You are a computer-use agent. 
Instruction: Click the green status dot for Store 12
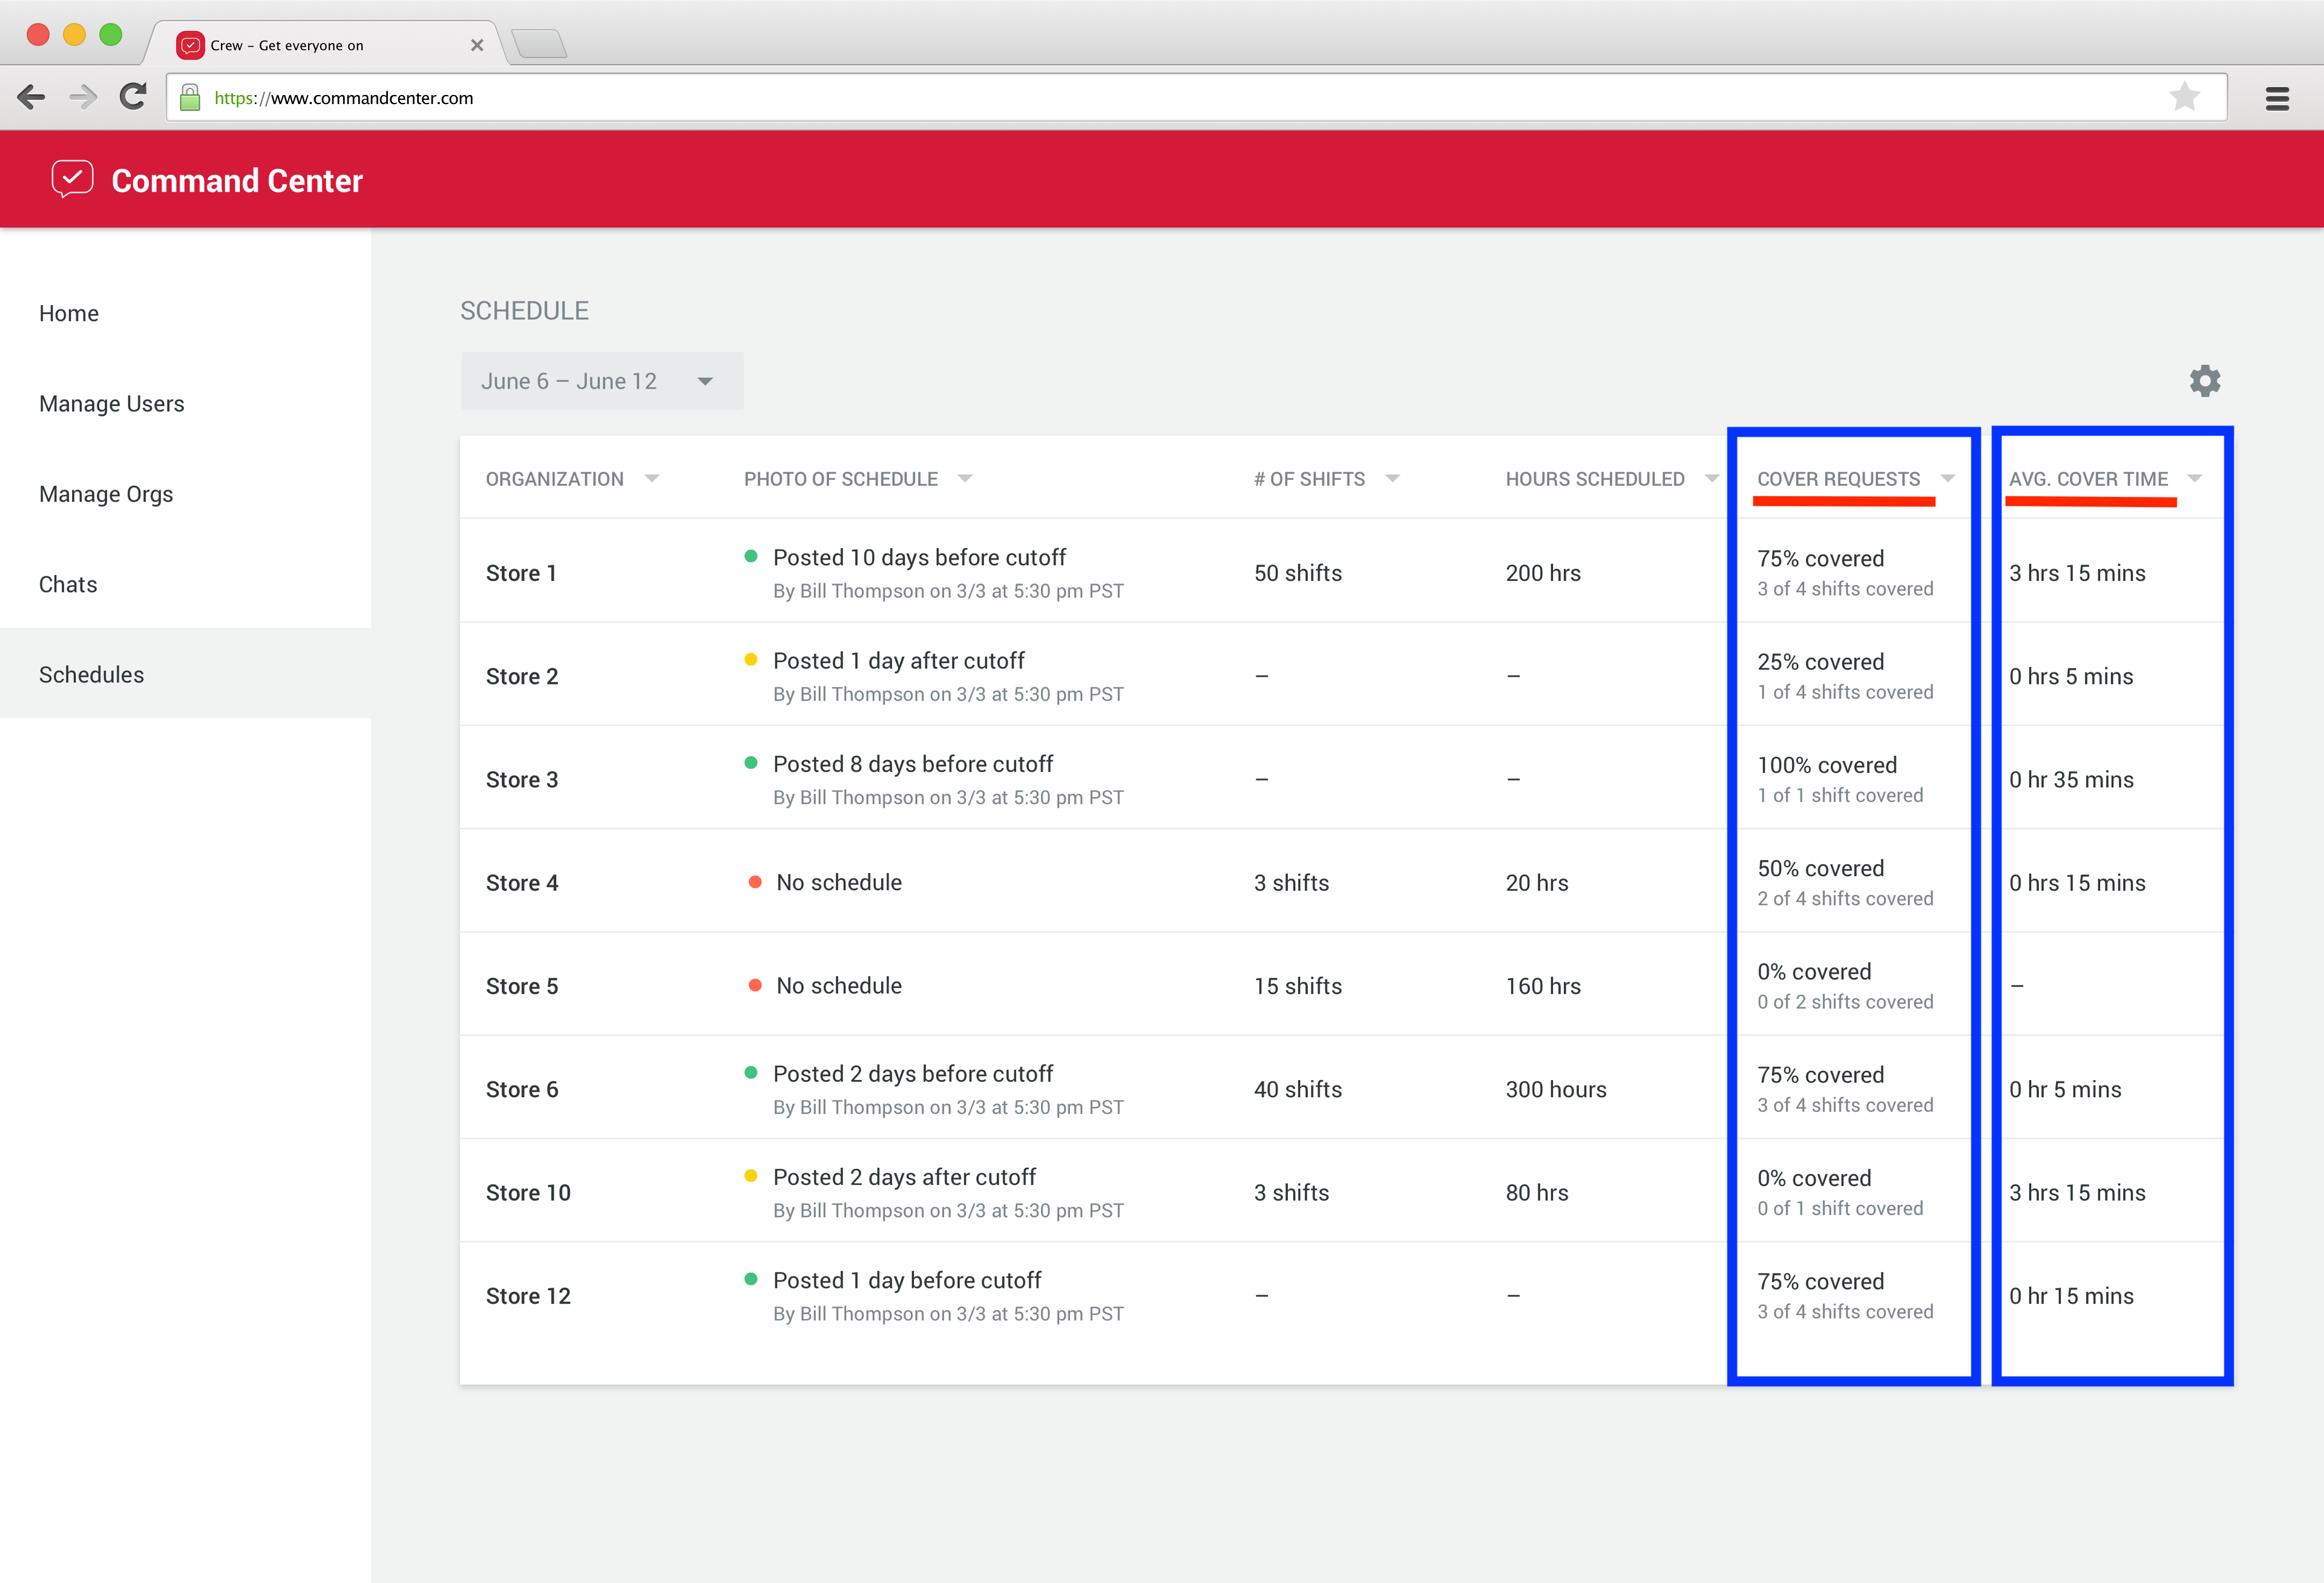point(751,1278)
